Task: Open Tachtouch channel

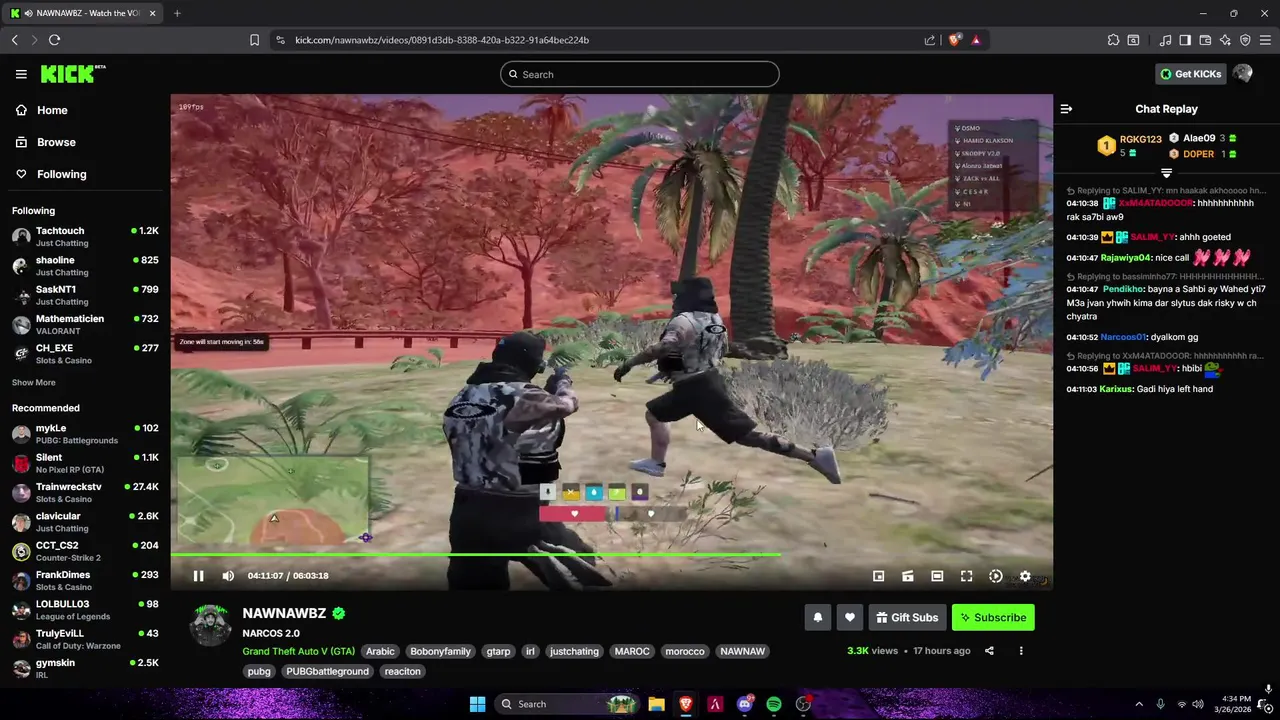Action: point(85,237)
